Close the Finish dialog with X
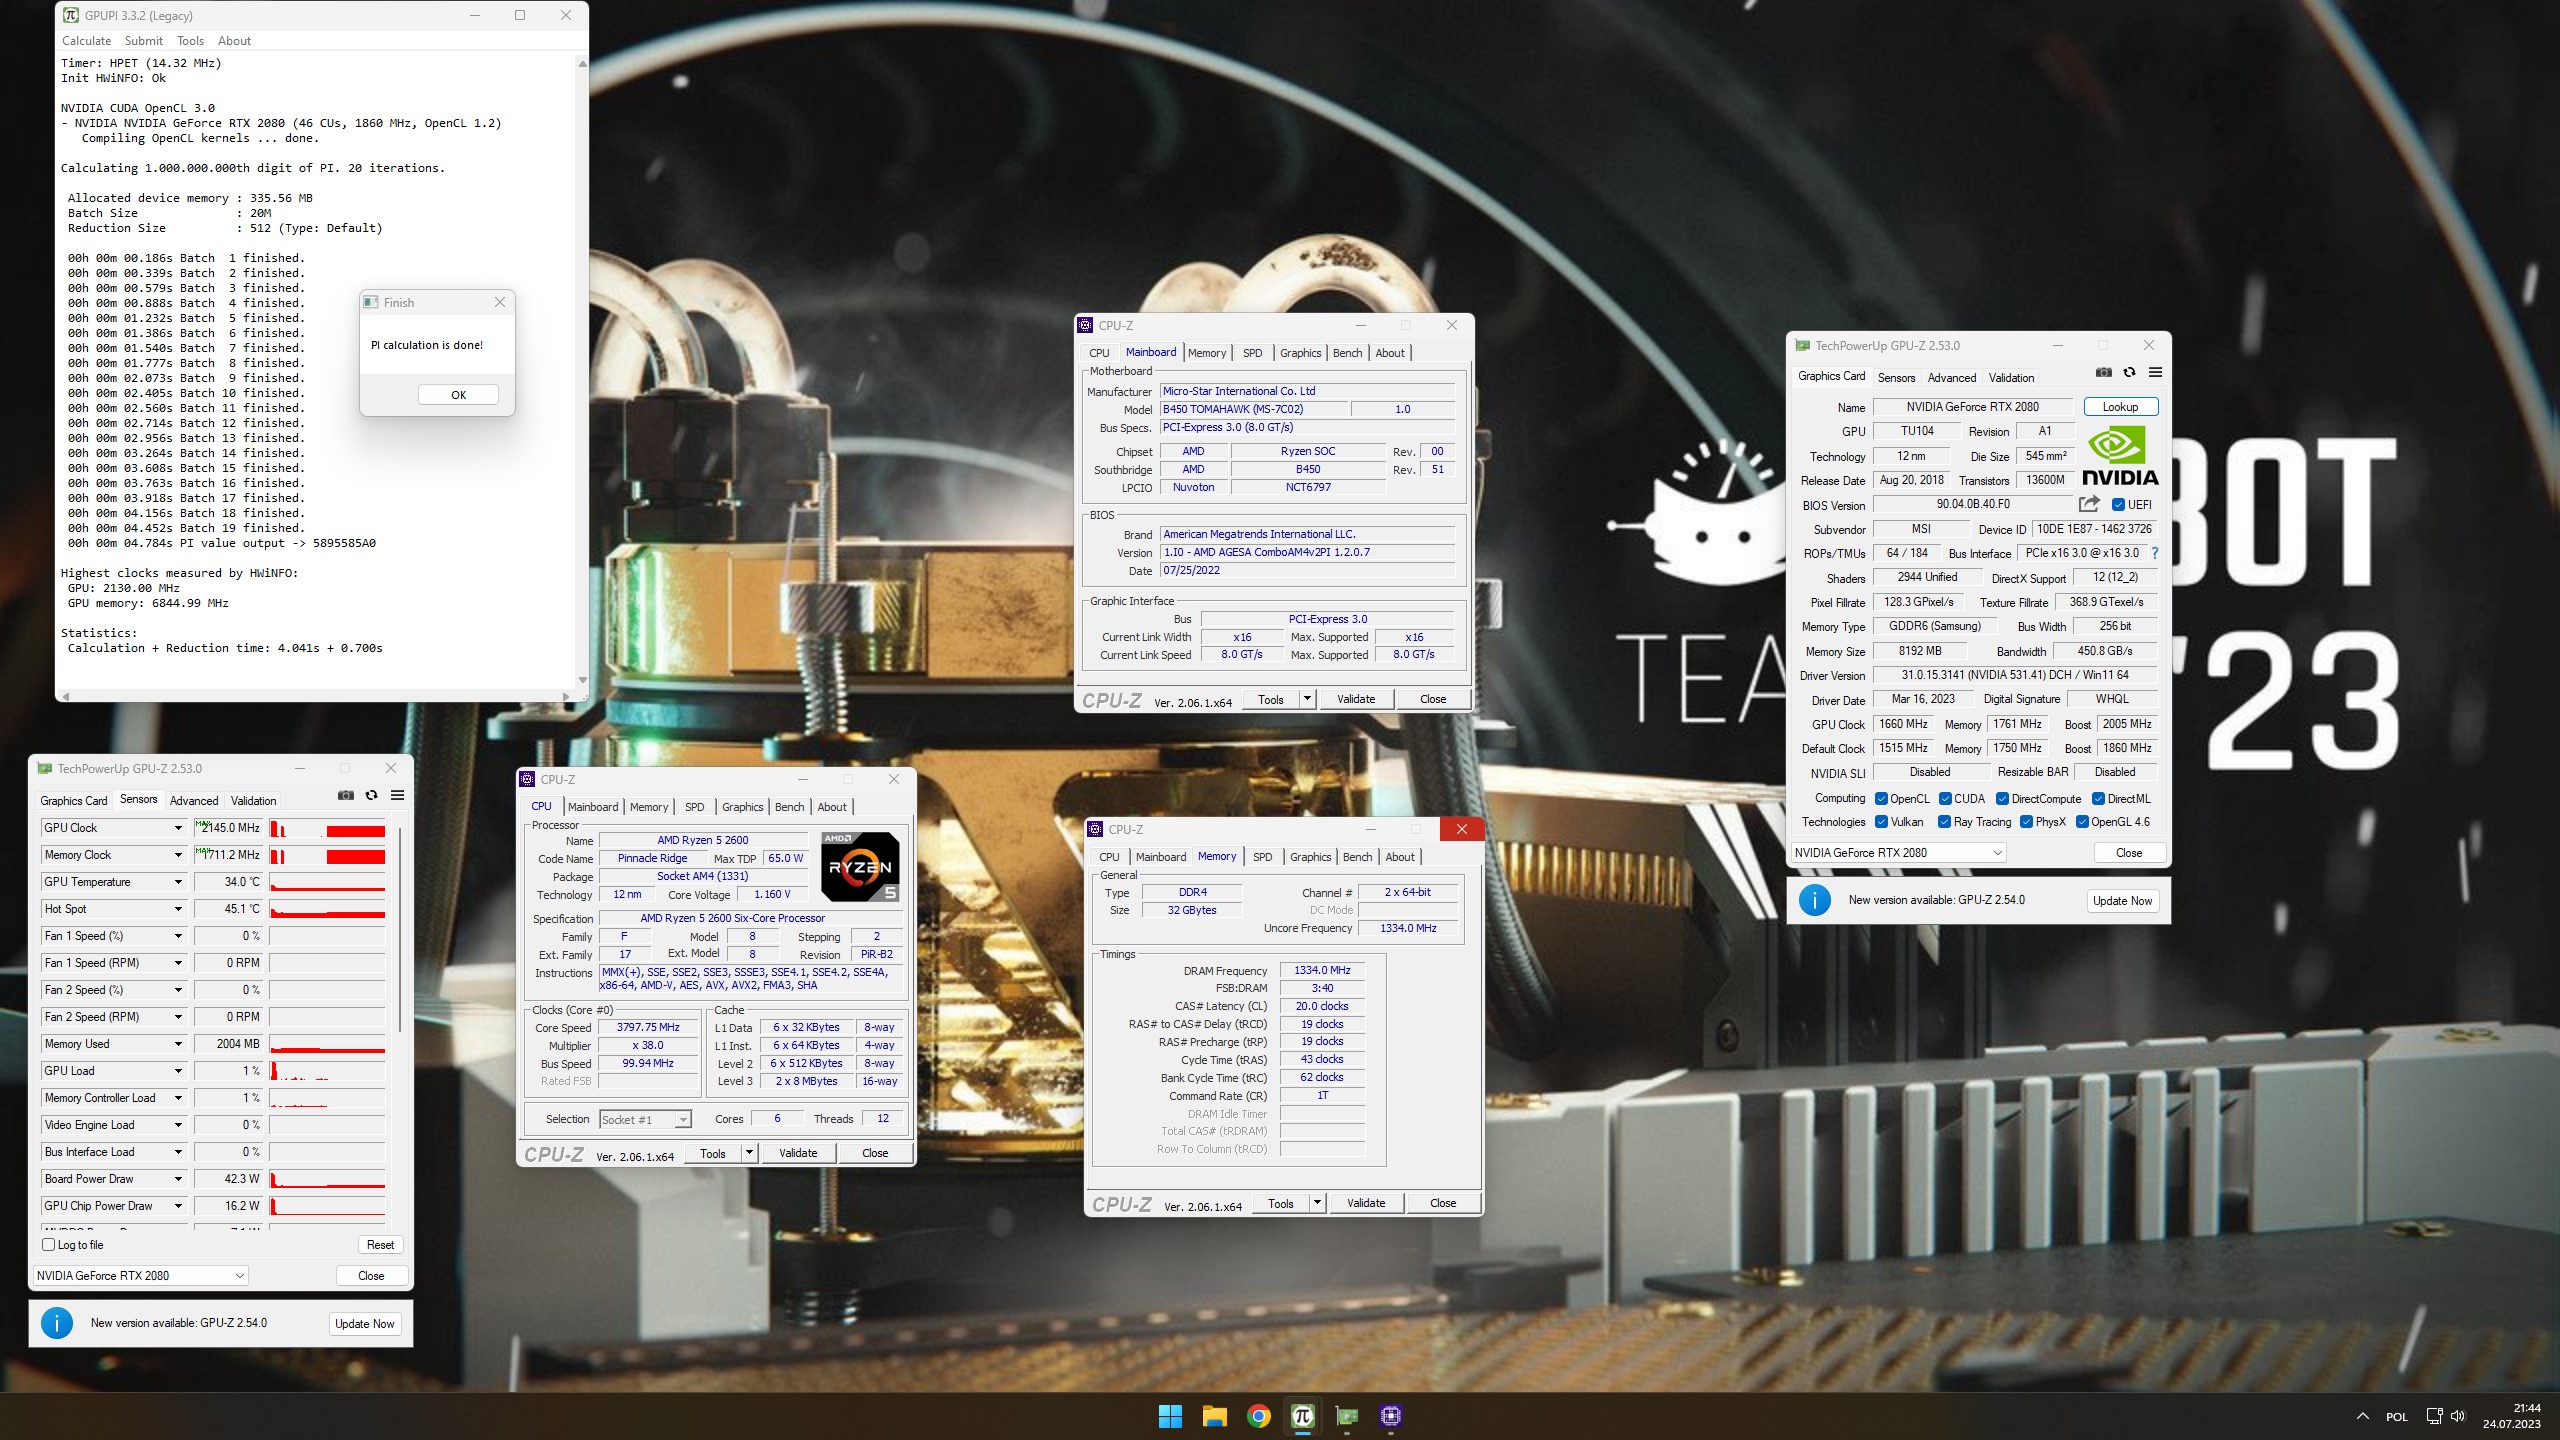This screenshot has width=2560, height=1440. pos(500,302)
